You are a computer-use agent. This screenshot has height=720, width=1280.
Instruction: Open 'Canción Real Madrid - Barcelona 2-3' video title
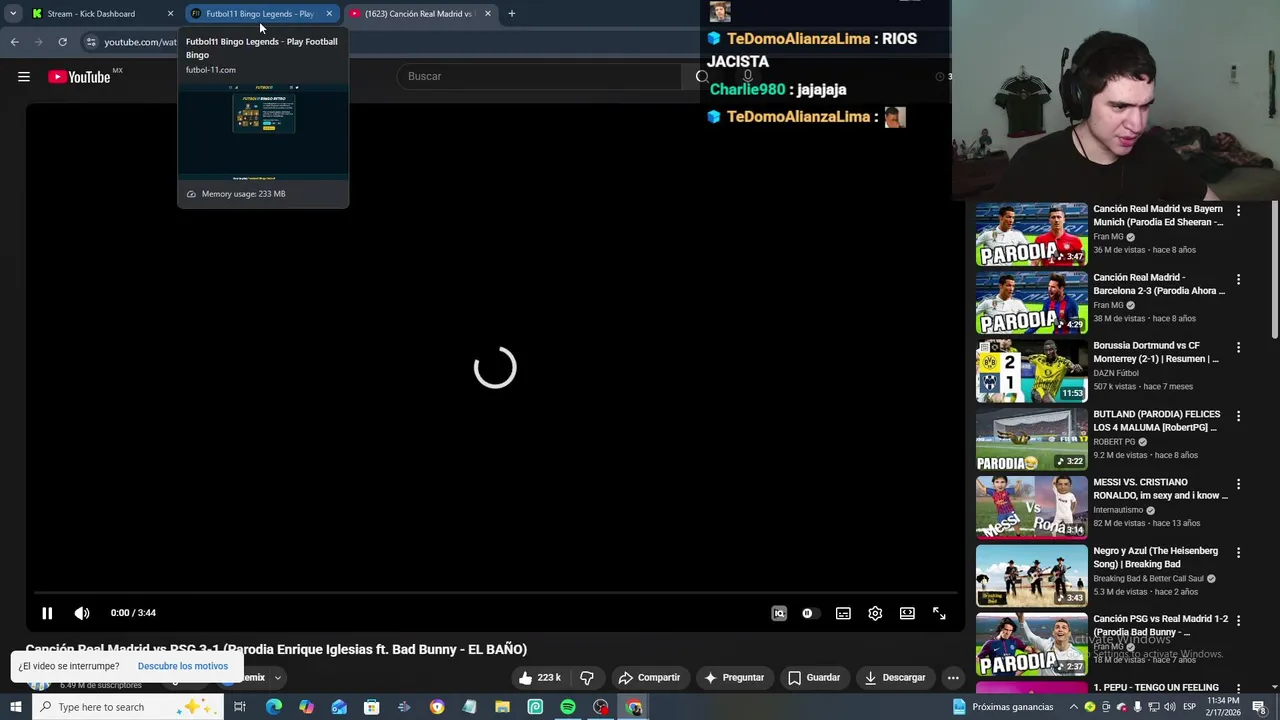point(1158,284)
